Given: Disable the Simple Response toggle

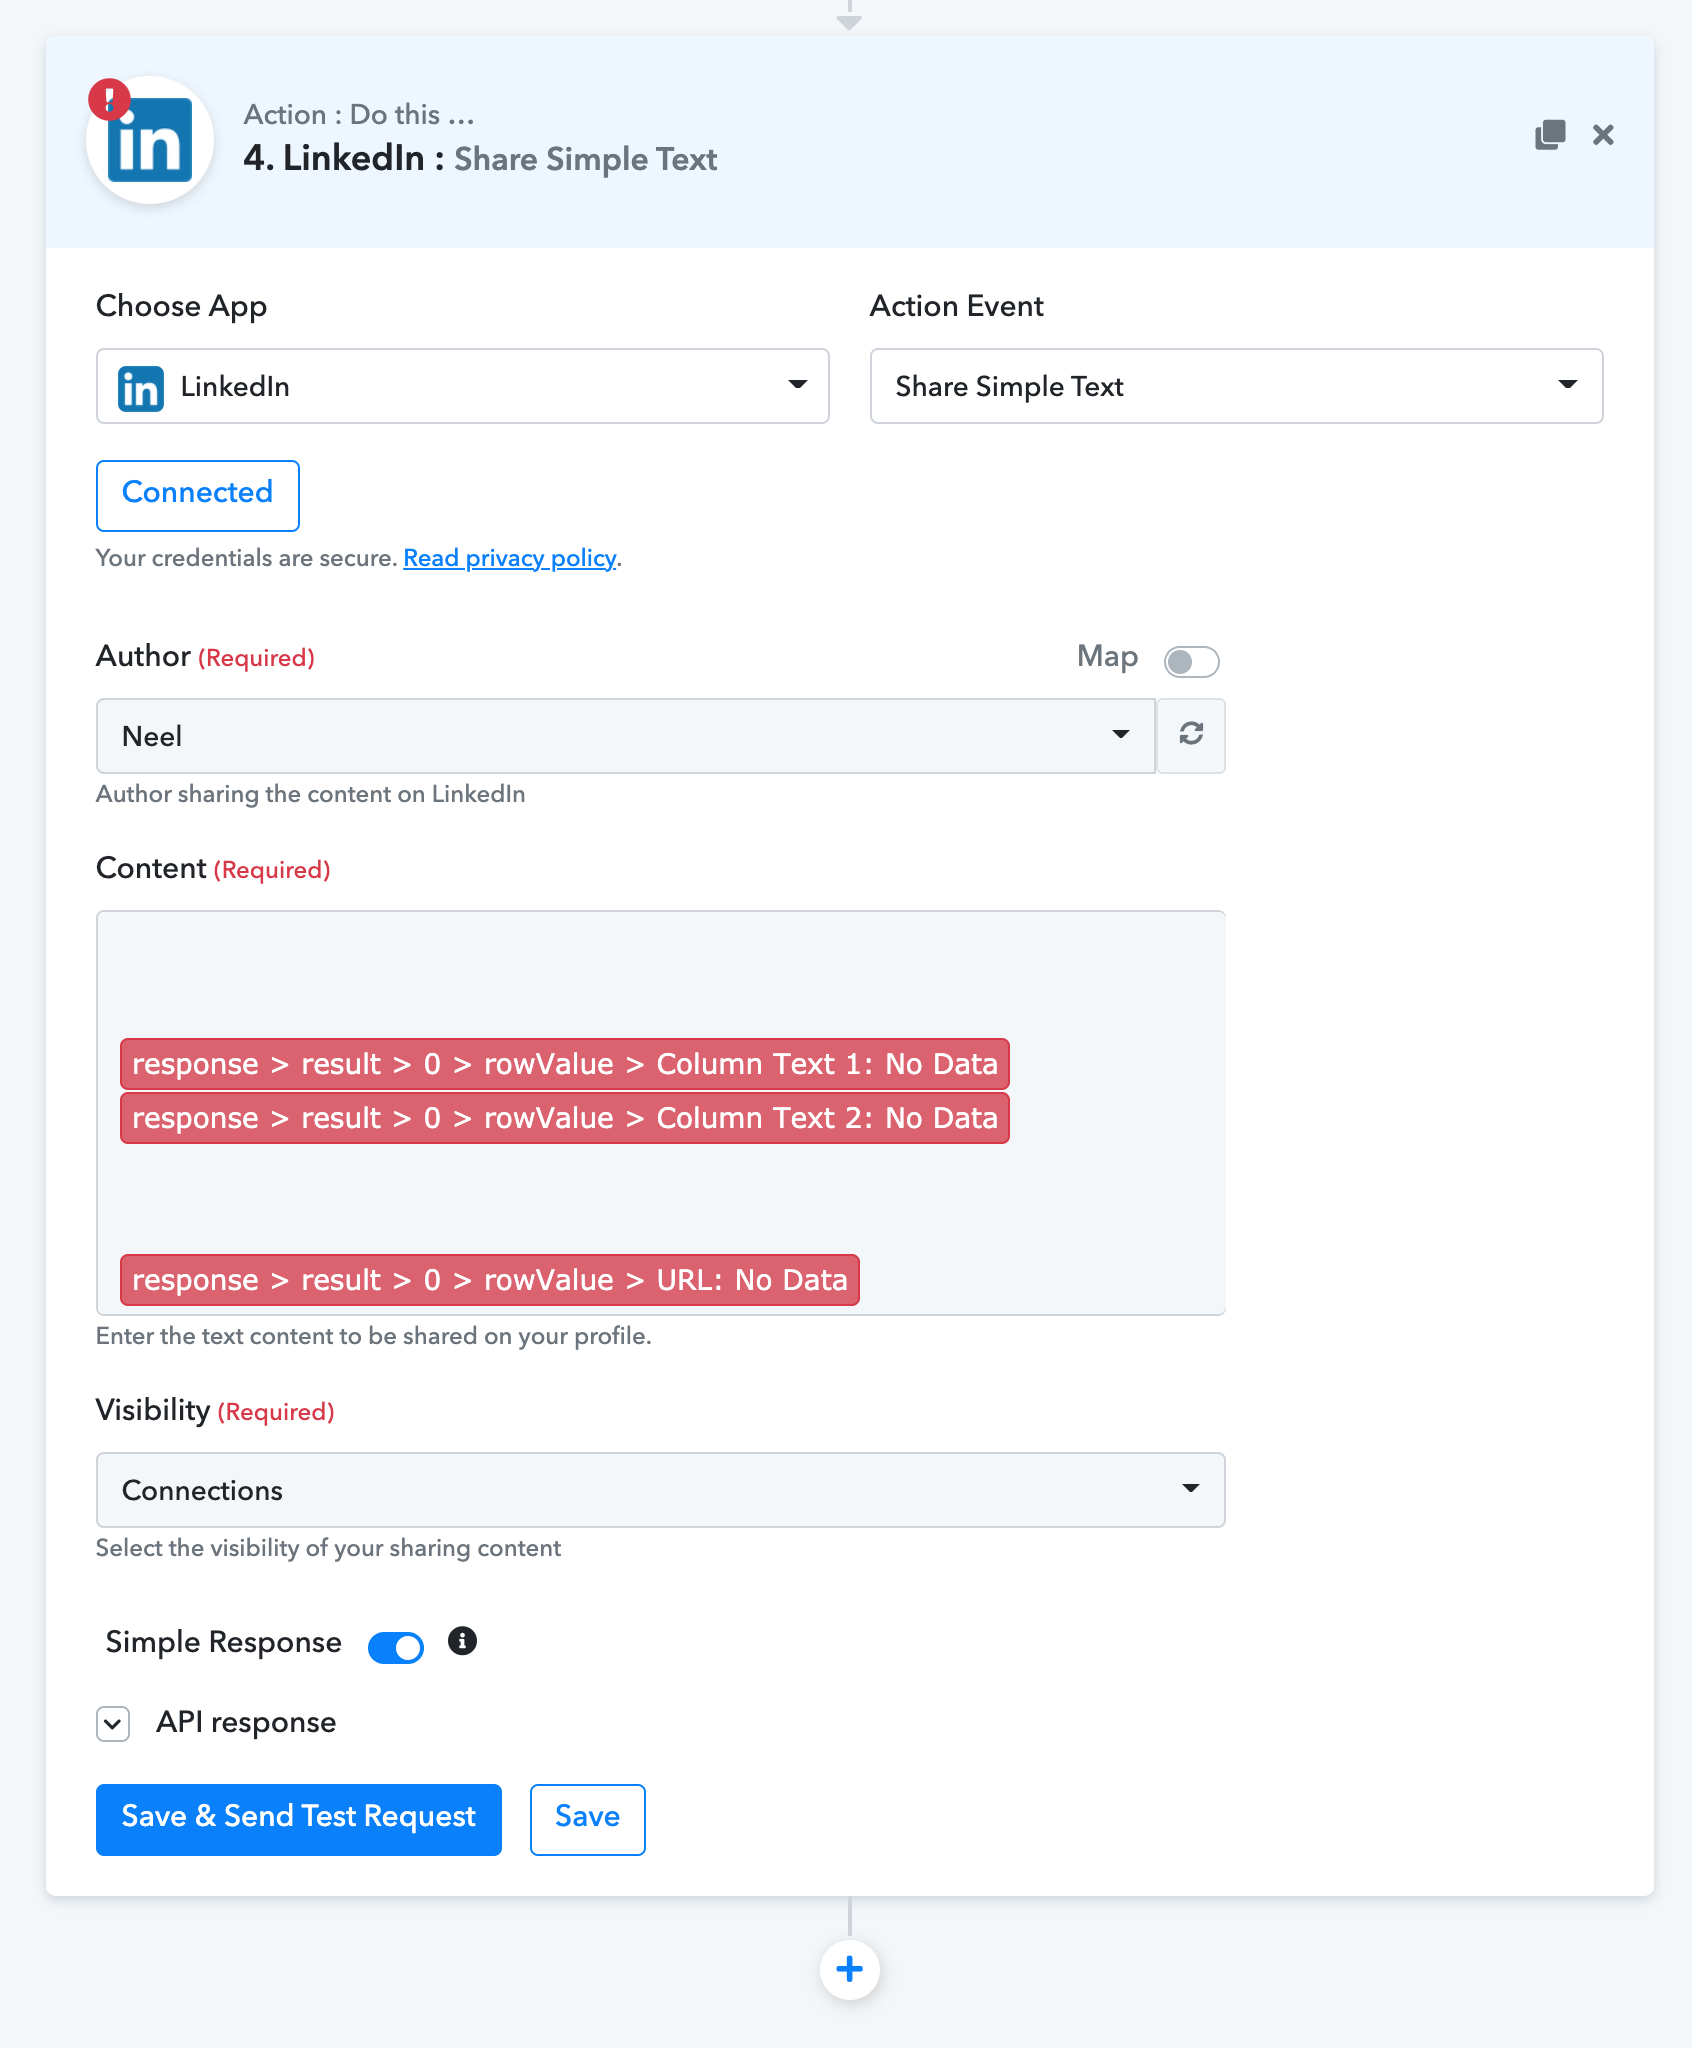Looking at the screenshot, I should [396, 1647].
